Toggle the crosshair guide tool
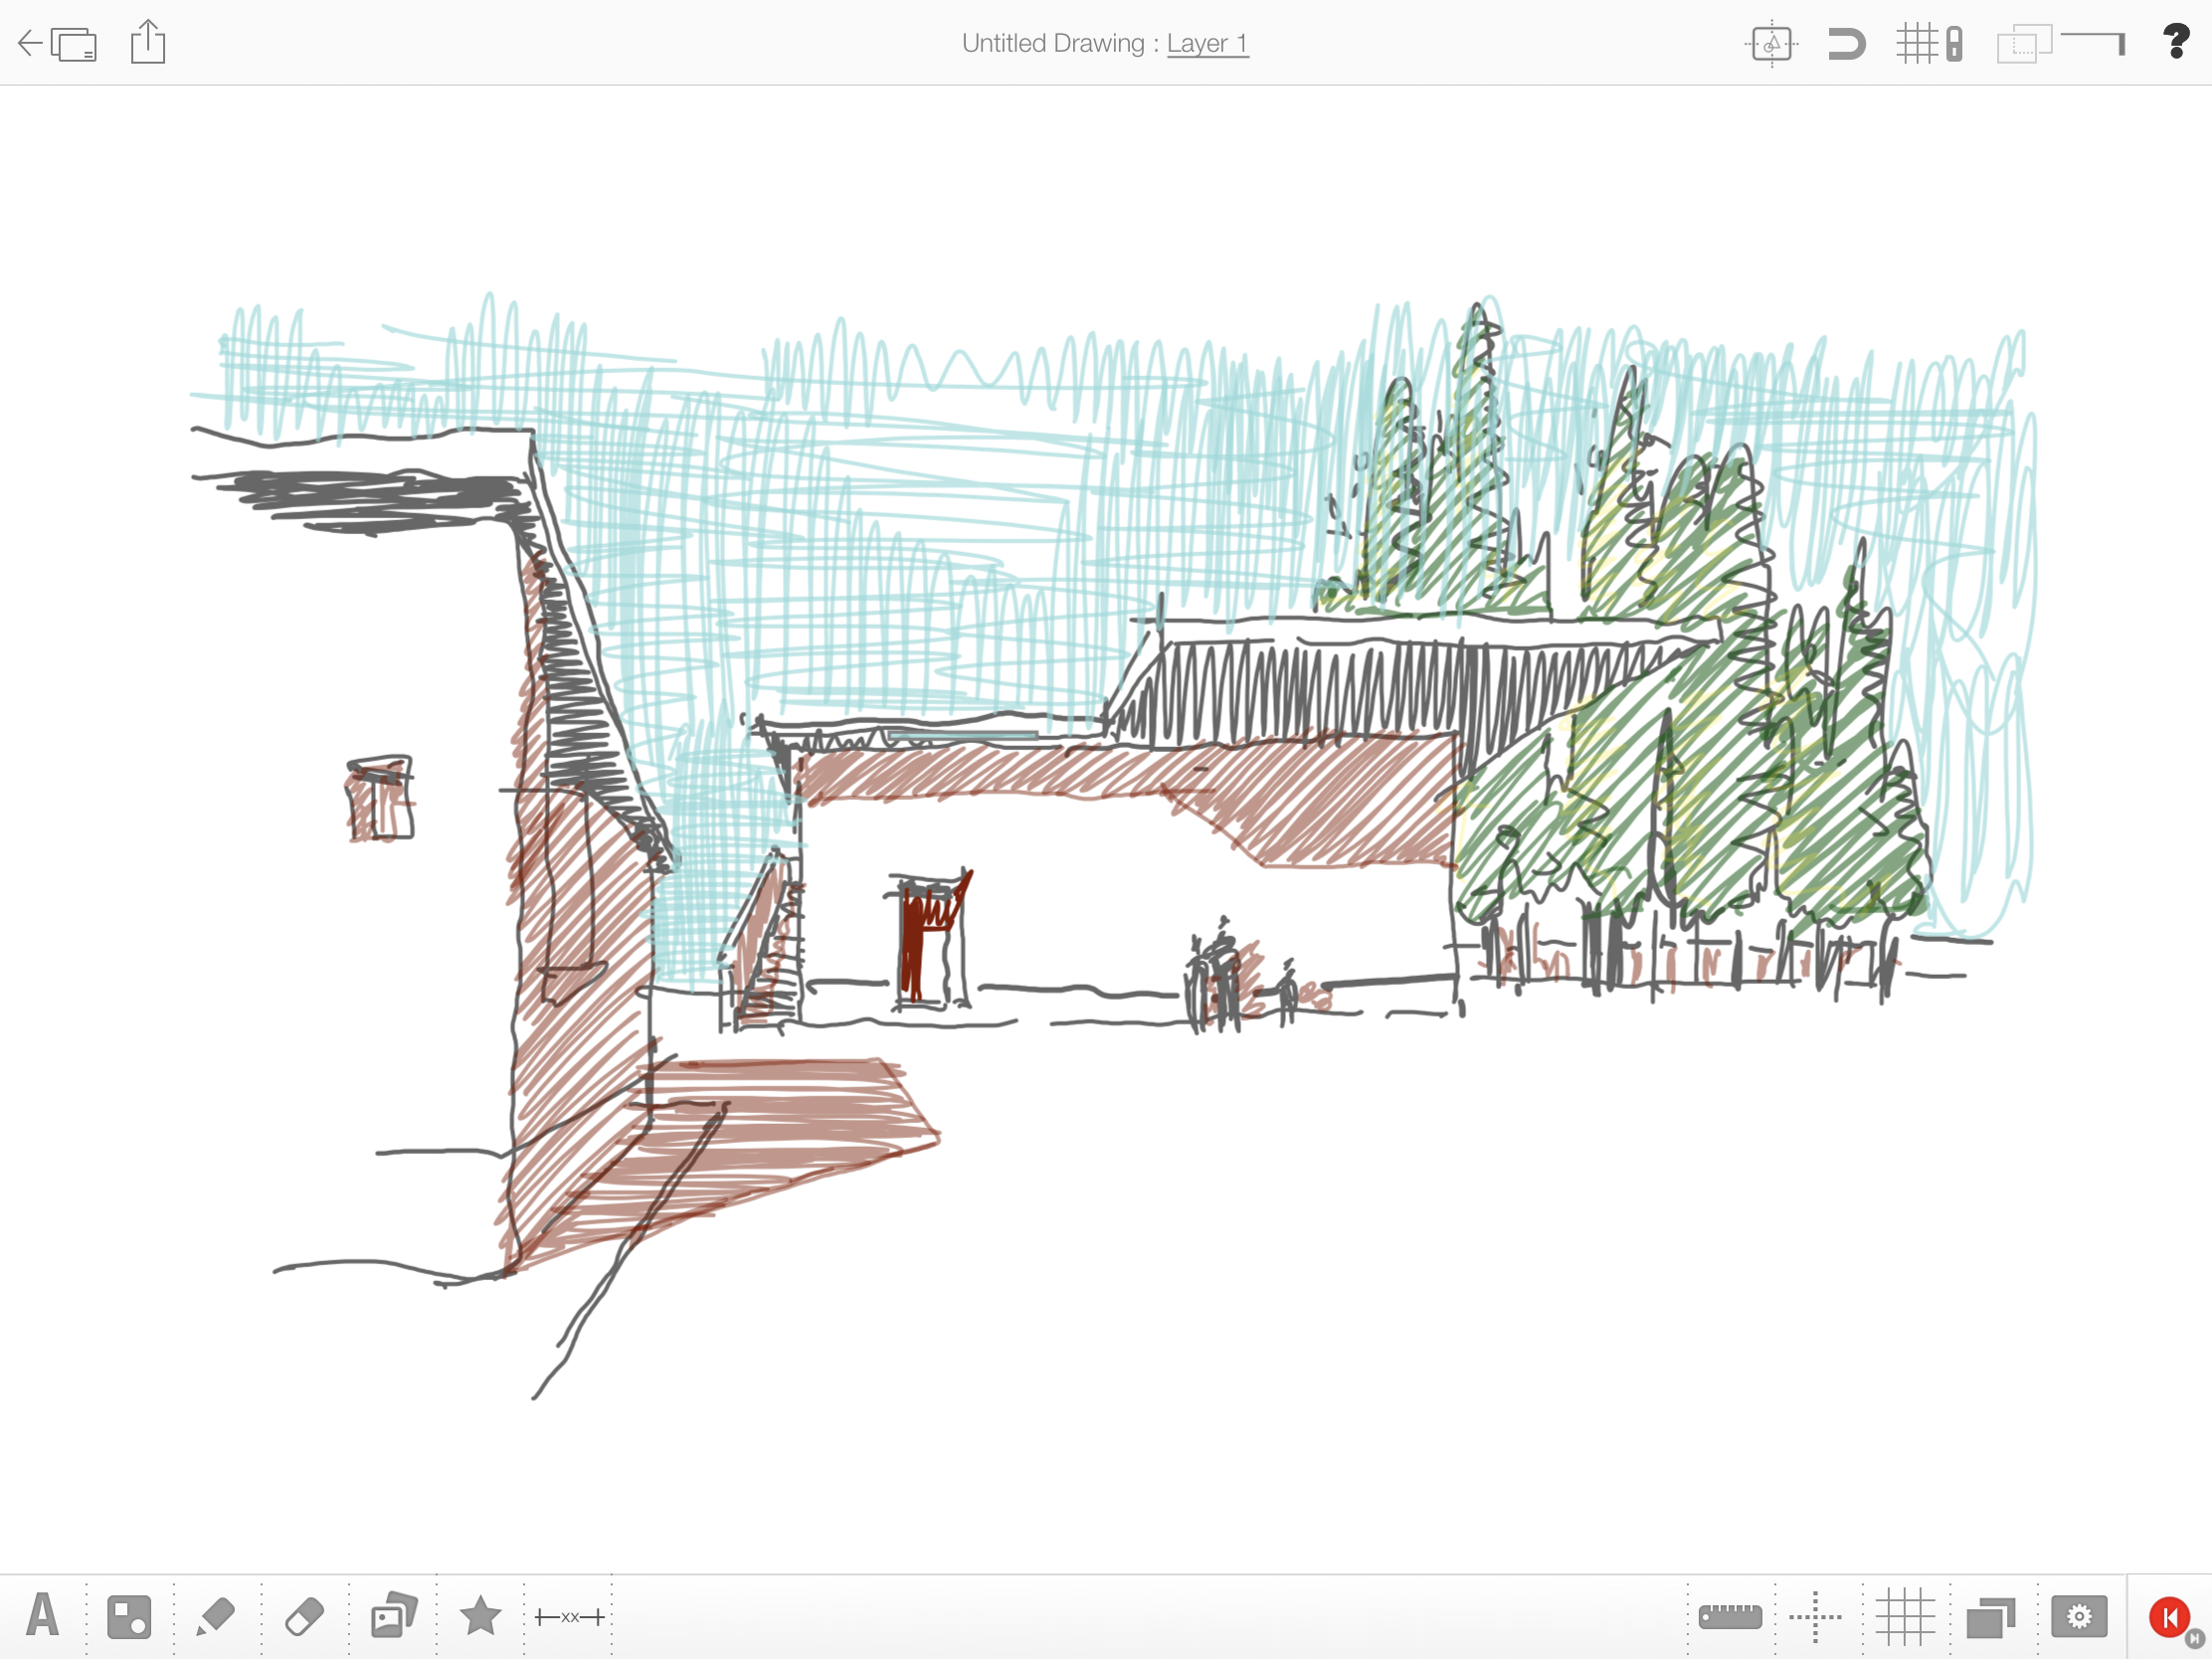This screenshot has width=2212, height=1659. pos(1815,1616)
